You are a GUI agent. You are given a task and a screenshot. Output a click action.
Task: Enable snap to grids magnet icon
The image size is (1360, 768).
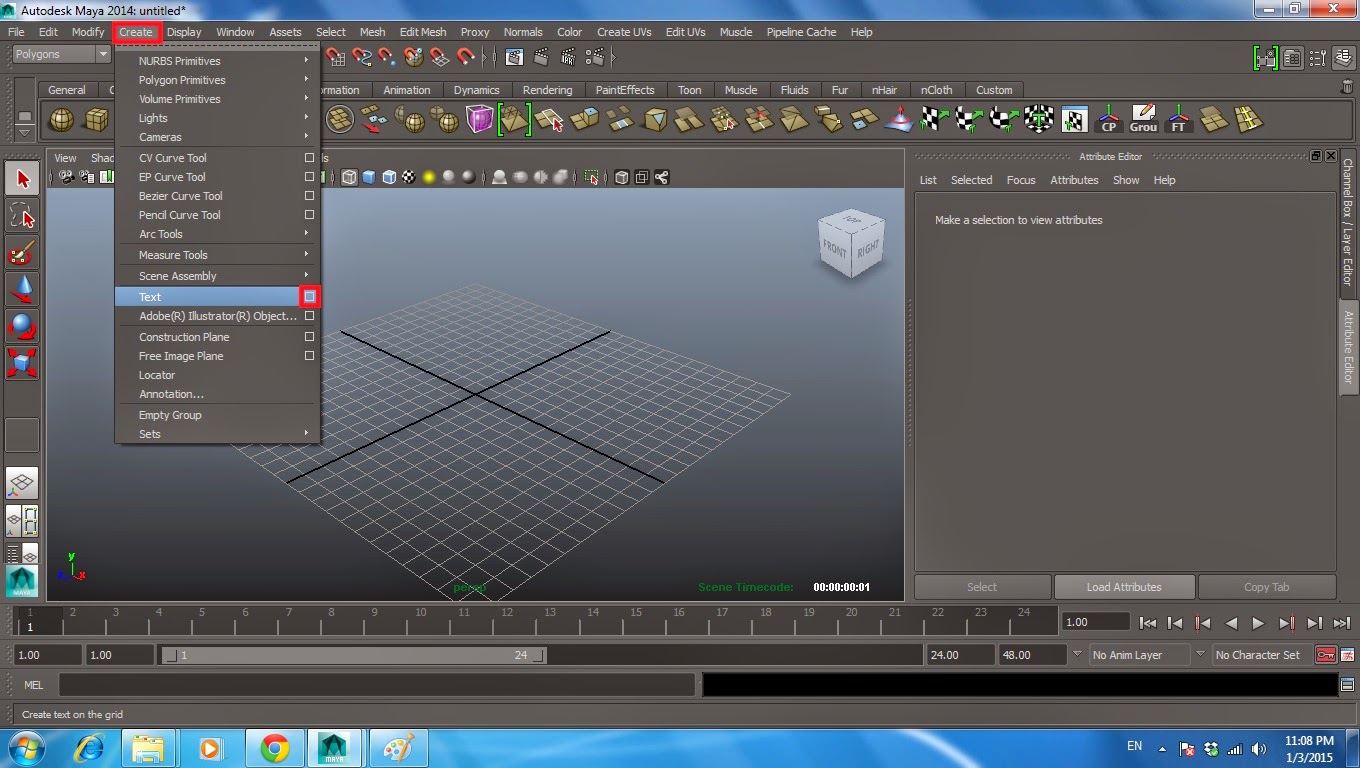(335, 57)
